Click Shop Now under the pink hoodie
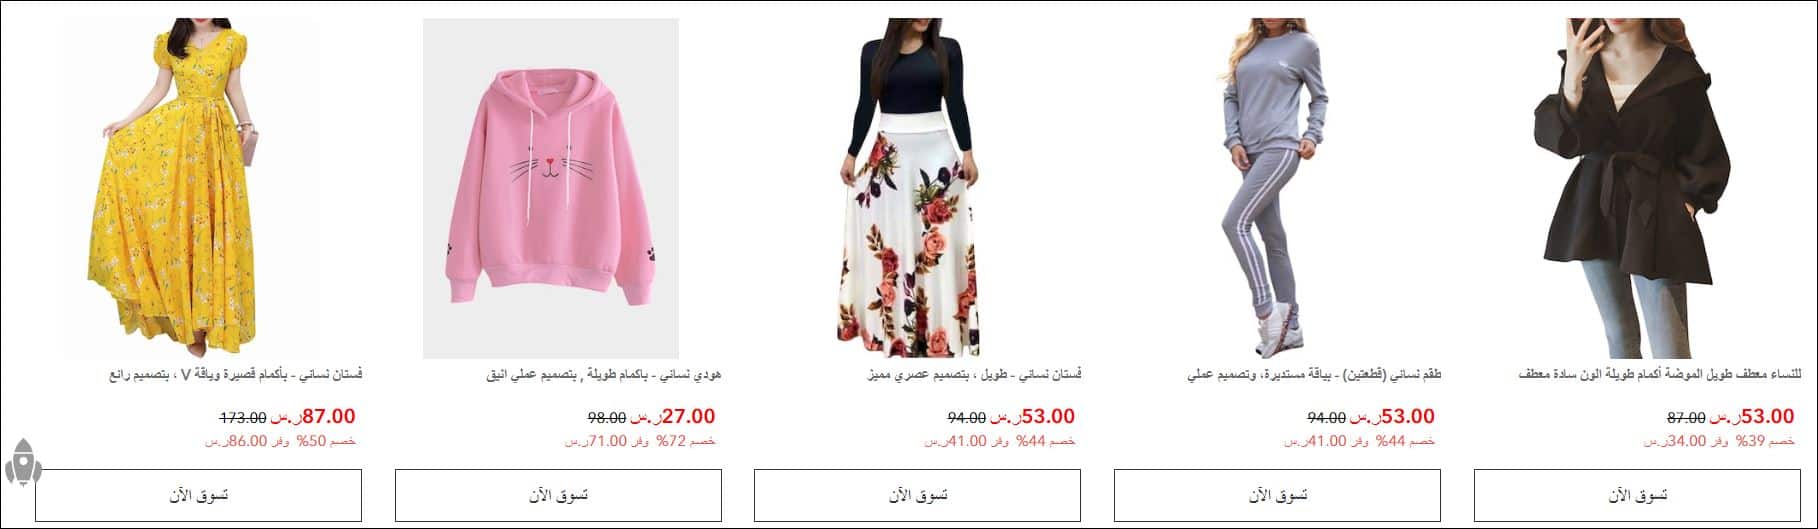This screenshot has width=1818, height=529. (x=558, y=495)
